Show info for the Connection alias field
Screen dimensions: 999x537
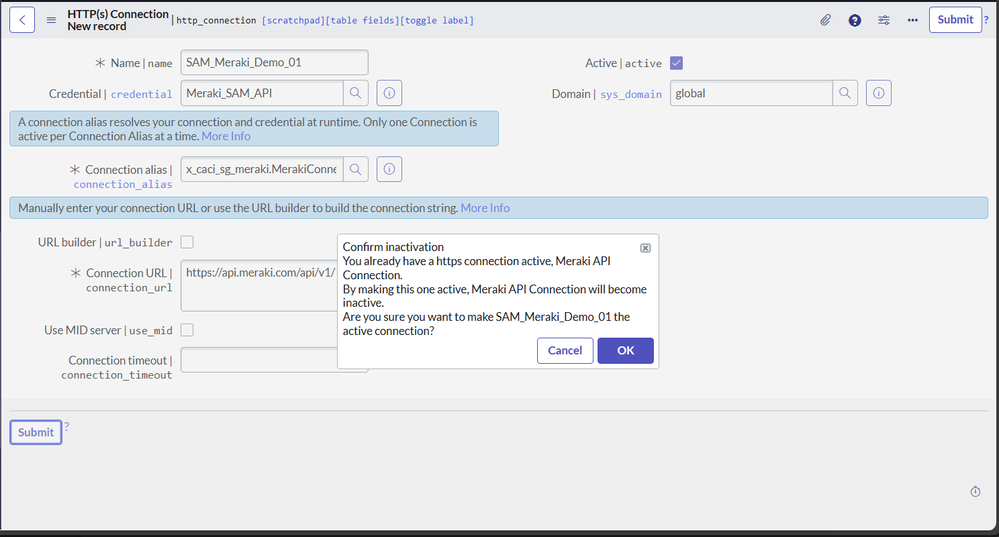(389, 169)
